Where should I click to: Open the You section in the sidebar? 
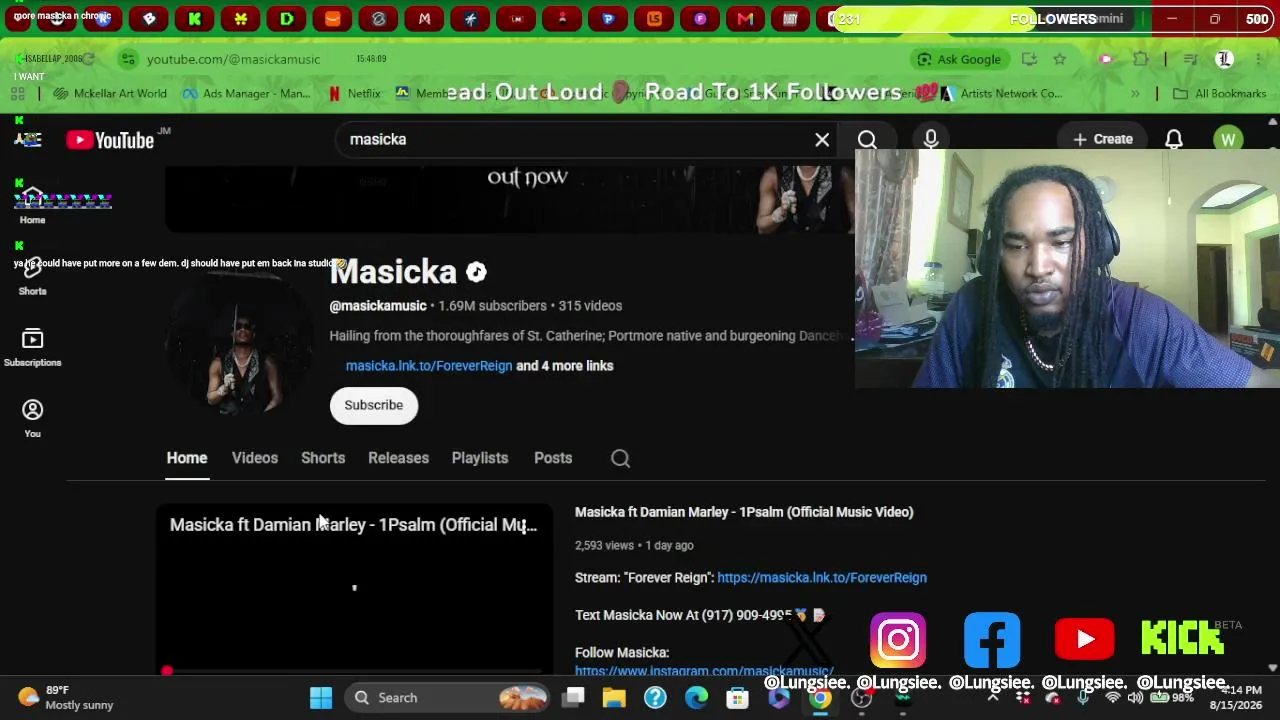coord(32,419)
